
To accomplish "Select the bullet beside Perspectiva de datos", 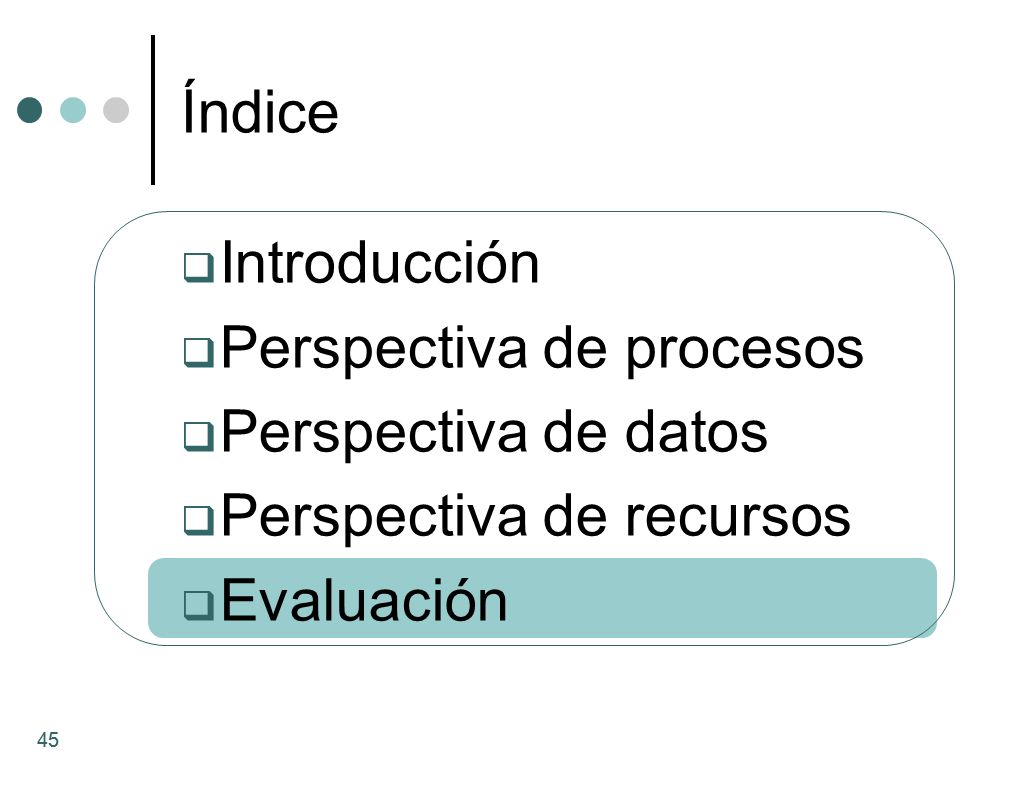I will pyautogui.click(x=198, y=436).
